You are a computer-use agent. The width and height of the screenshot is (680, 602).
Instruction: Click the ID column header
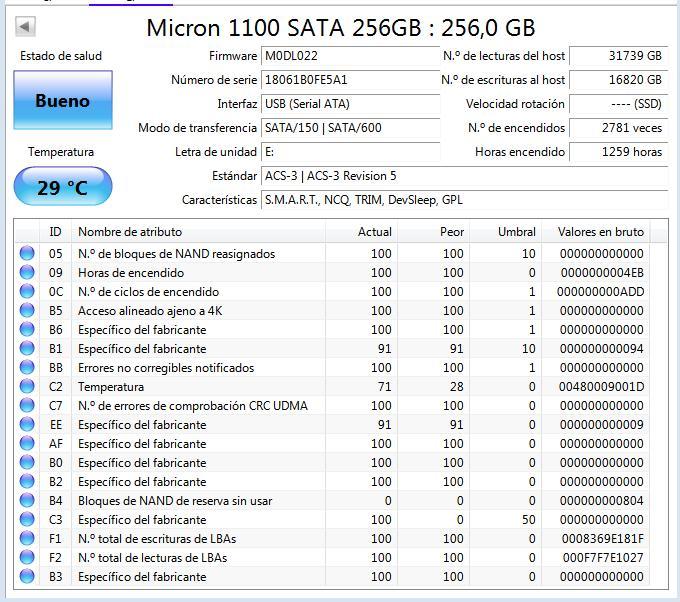[55, 232]
